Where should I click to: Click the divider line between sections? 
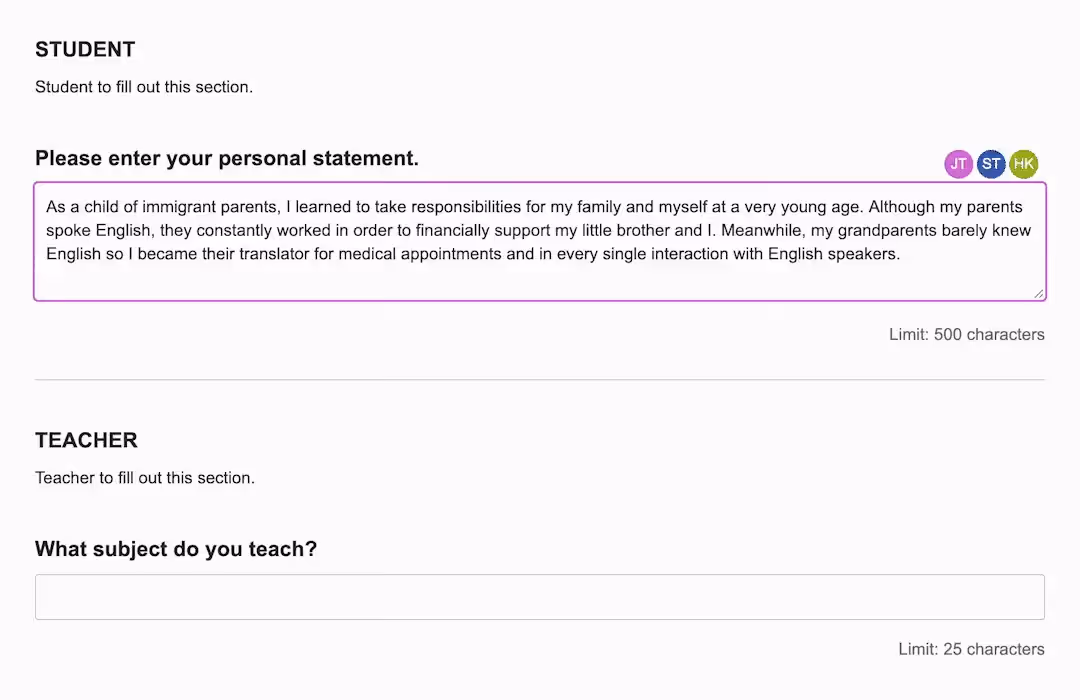coord(540,380)
